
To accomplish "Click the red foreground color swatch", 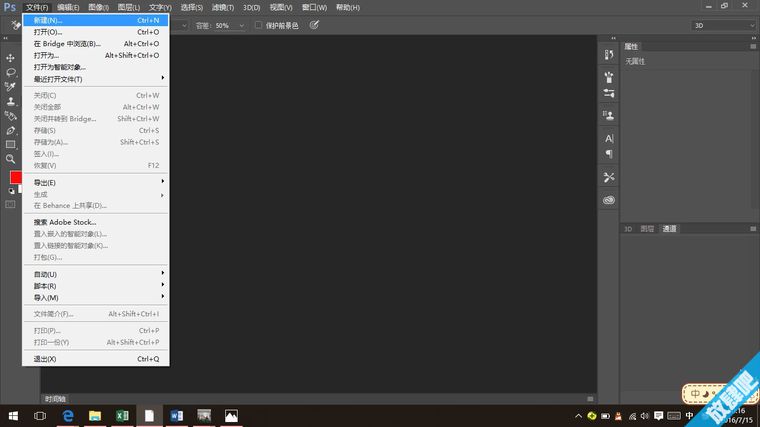I will click(x=15, y=177).
